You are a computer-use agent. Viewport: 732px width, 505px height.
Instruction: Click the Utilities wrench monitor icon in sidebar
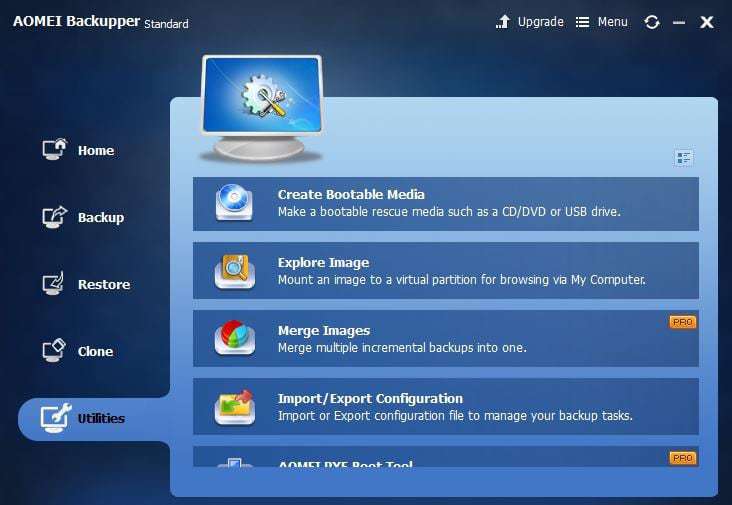(54, 418)
